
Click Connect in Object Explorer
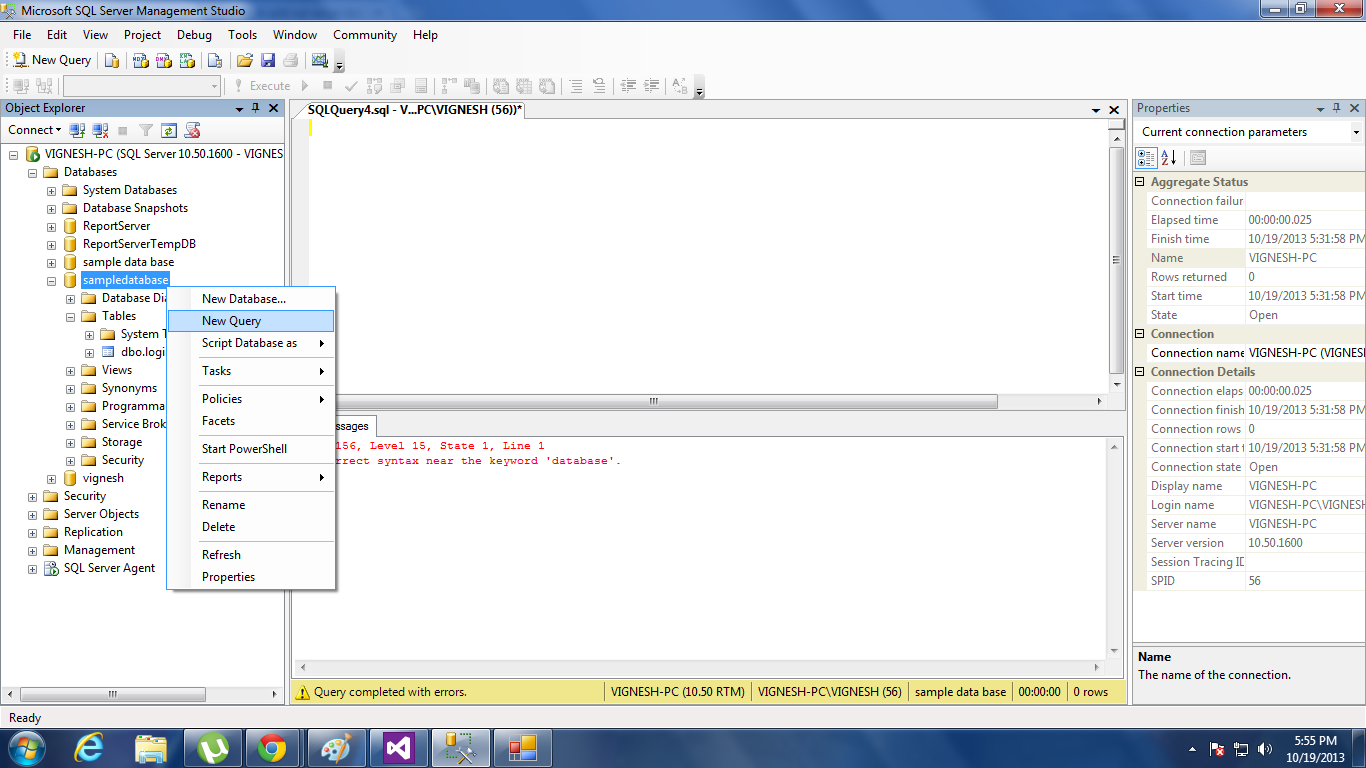coord(30,130)
